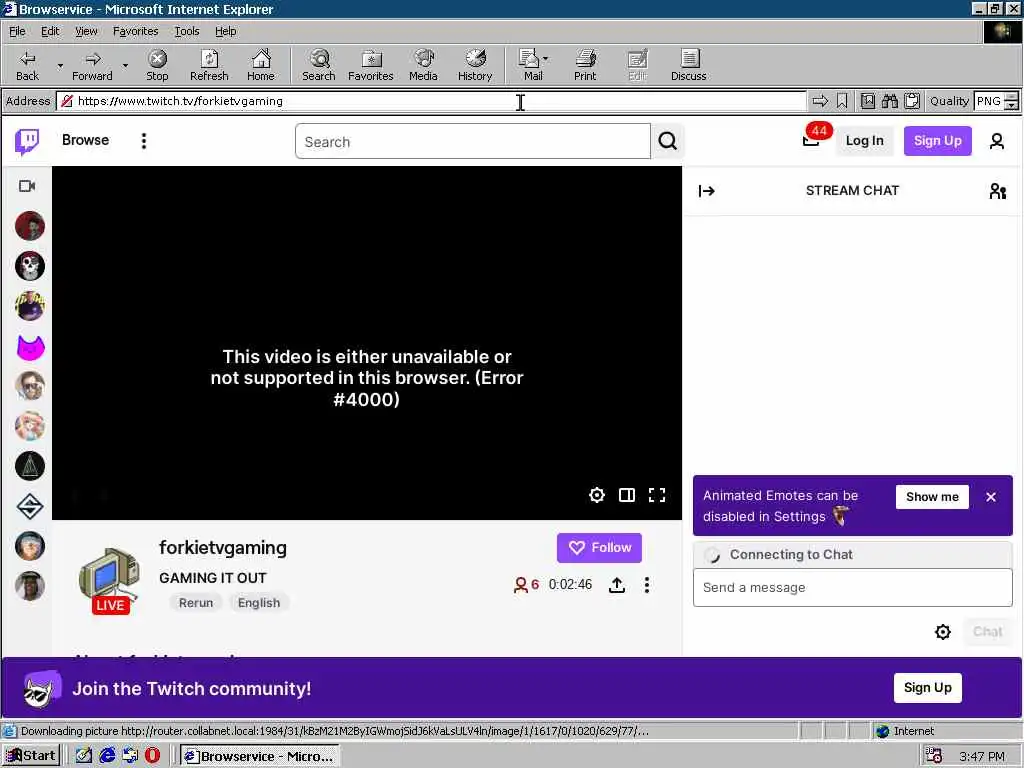Open the skull channel avatar in sidebar

coord(30,266)
